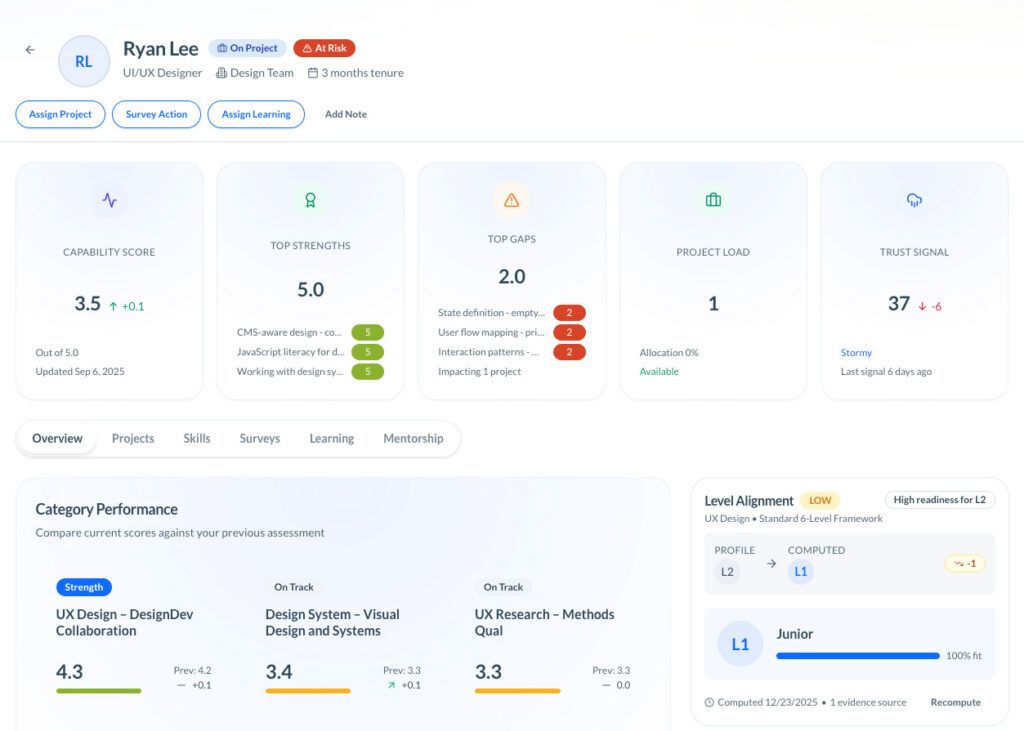
Task: Click the back arrow above the avatar
Action: (29, 49)
